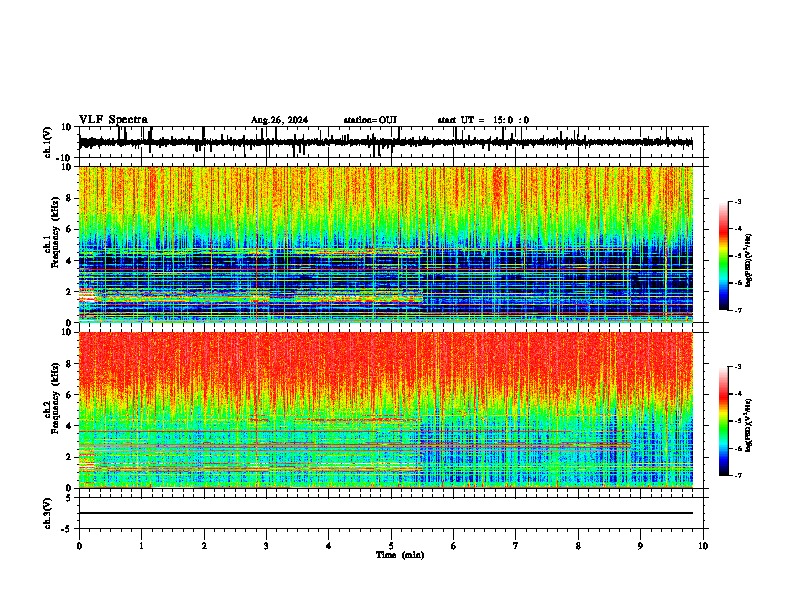Click time axis tick label "4" under the plots

(329, 546)
